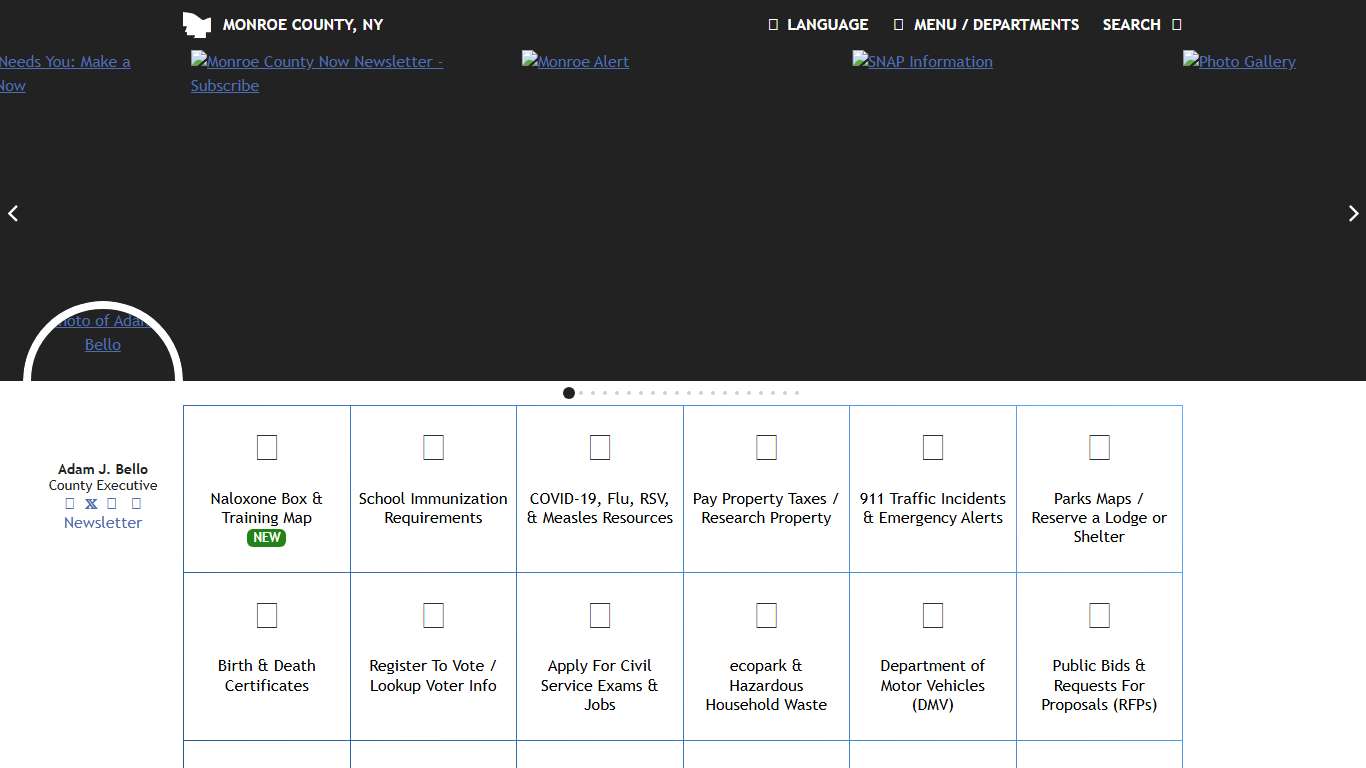This screenshot has height=768, width=1366.
Task: Click the Monroe County logo icon
Action: click(197, 25)
